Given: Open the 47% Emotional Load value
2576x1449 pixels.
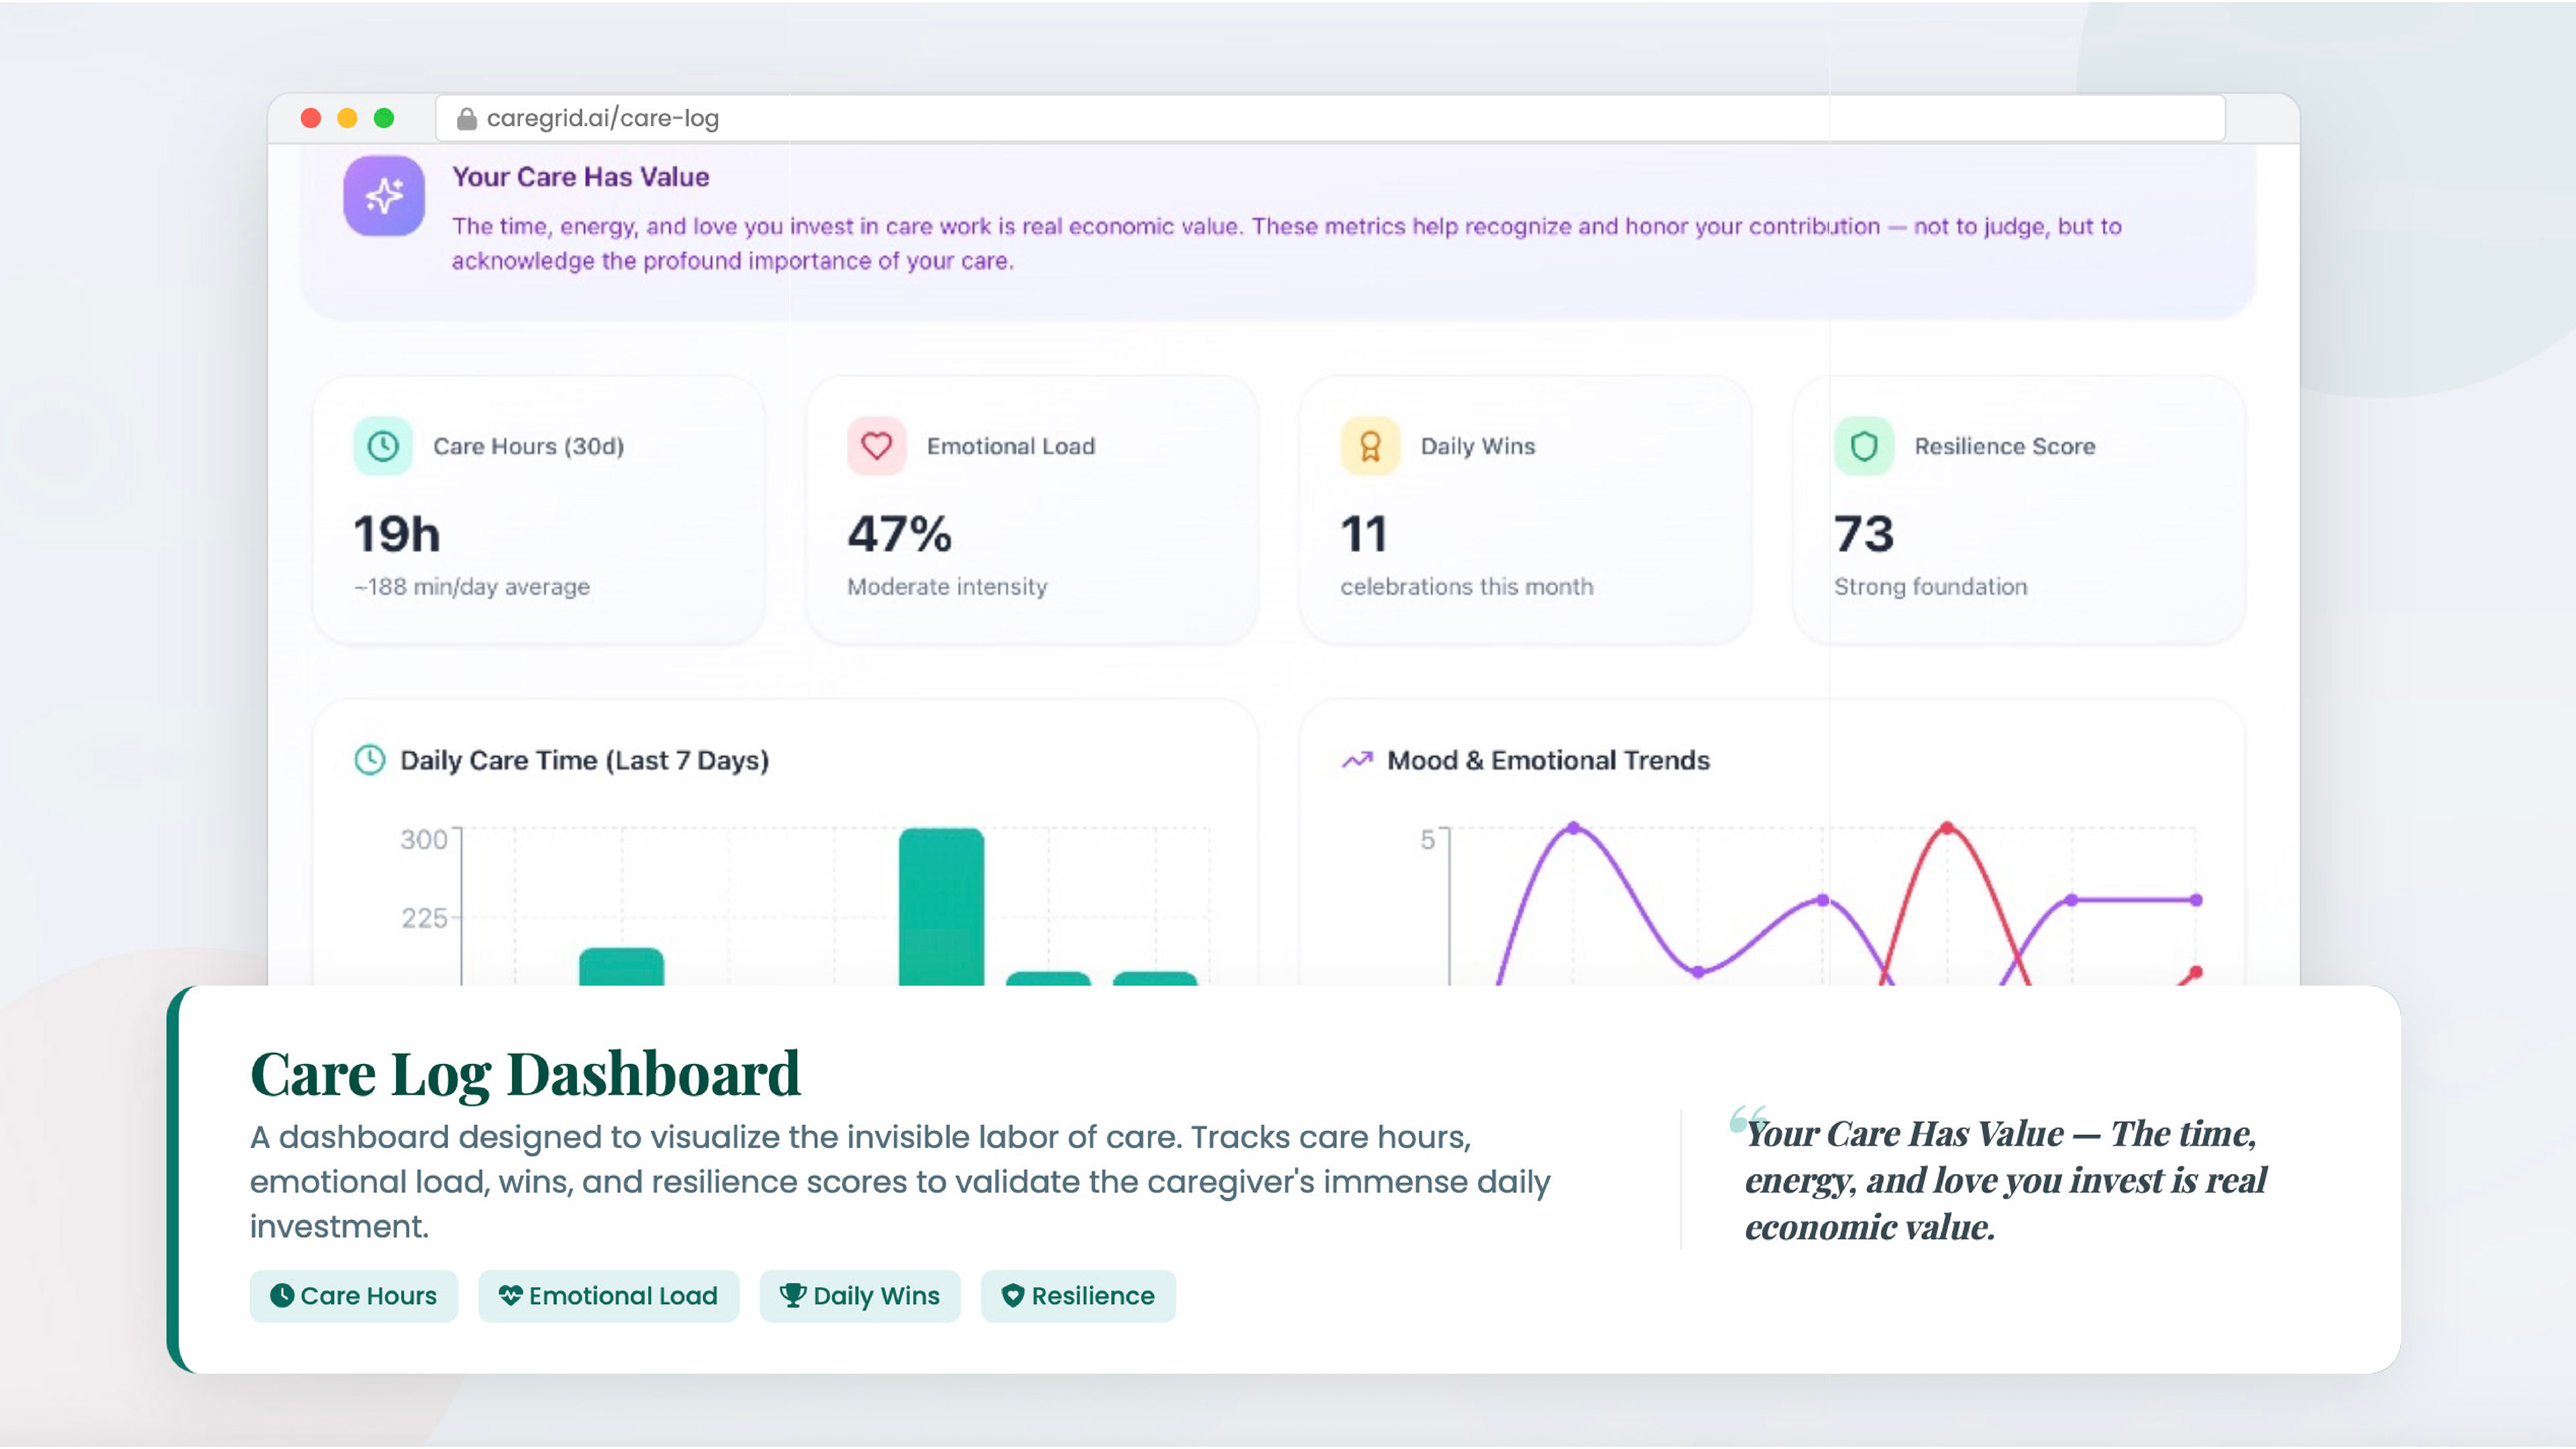Looking at the screenshot, I should coord(899,534).
